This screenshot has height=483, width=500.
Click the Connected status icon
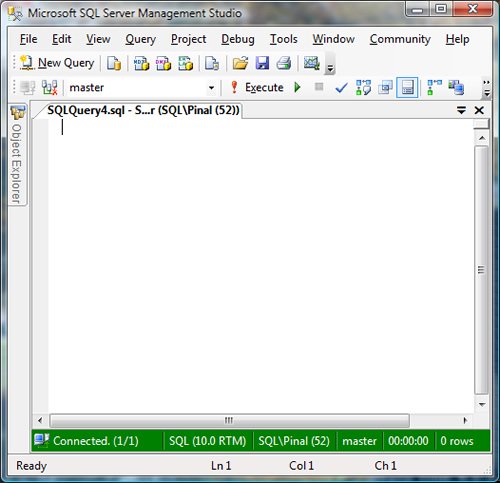[x=42, y=440]
